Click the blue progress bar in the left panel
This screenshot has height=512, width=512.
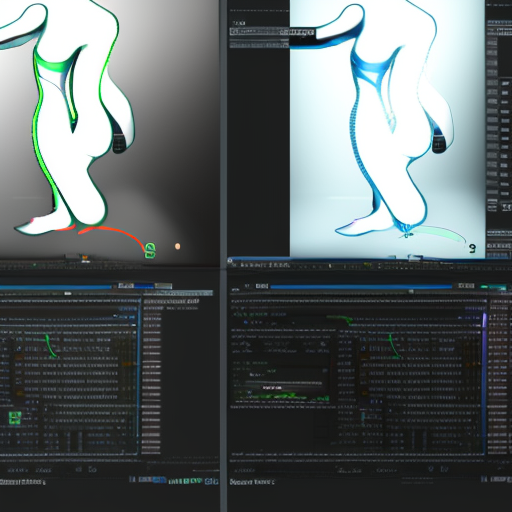pos(55,286)
